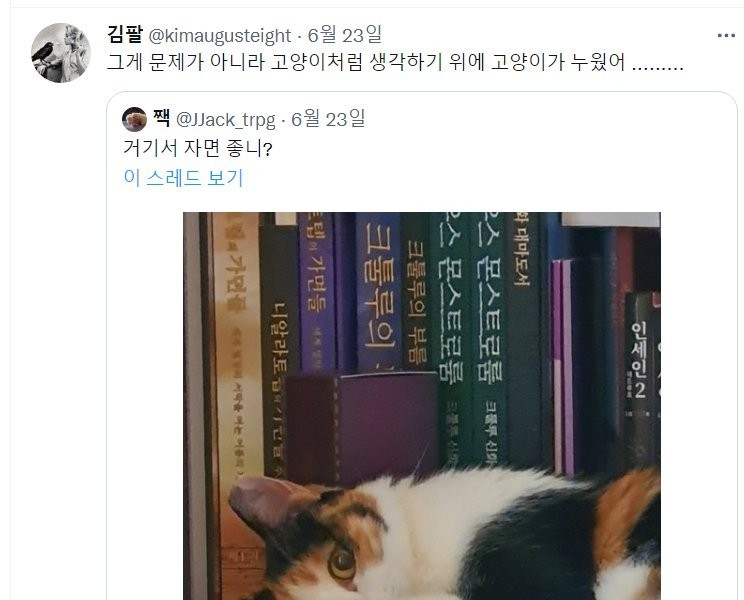Open the three-dot more options menu
Image resolution: width=744 pixels, height=600 pixels.
coord(726,36)
